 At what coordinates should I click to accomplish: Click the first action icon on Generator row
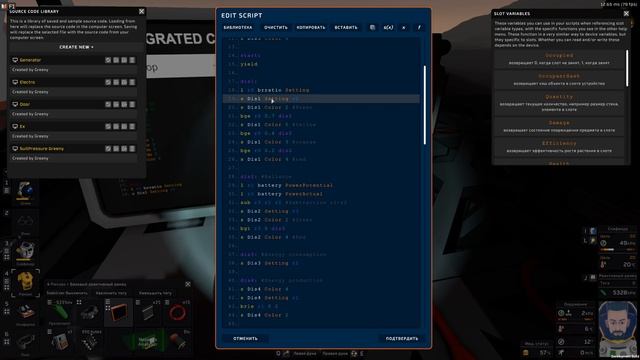pyautogui.click(x=108, y=60)
